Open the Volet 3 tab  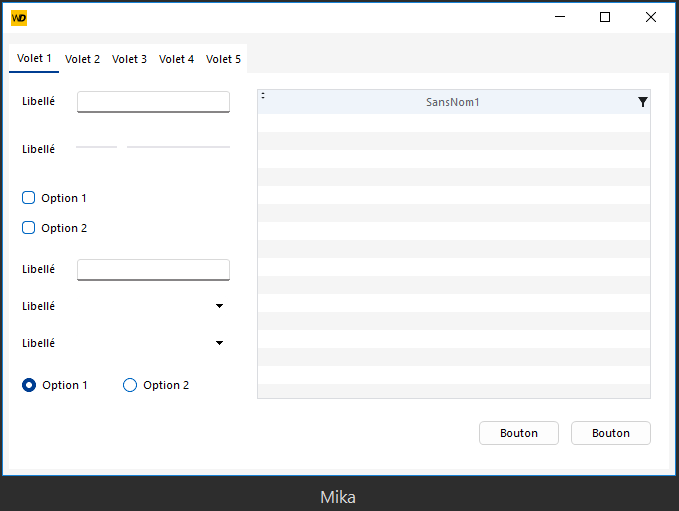point(129,59)
